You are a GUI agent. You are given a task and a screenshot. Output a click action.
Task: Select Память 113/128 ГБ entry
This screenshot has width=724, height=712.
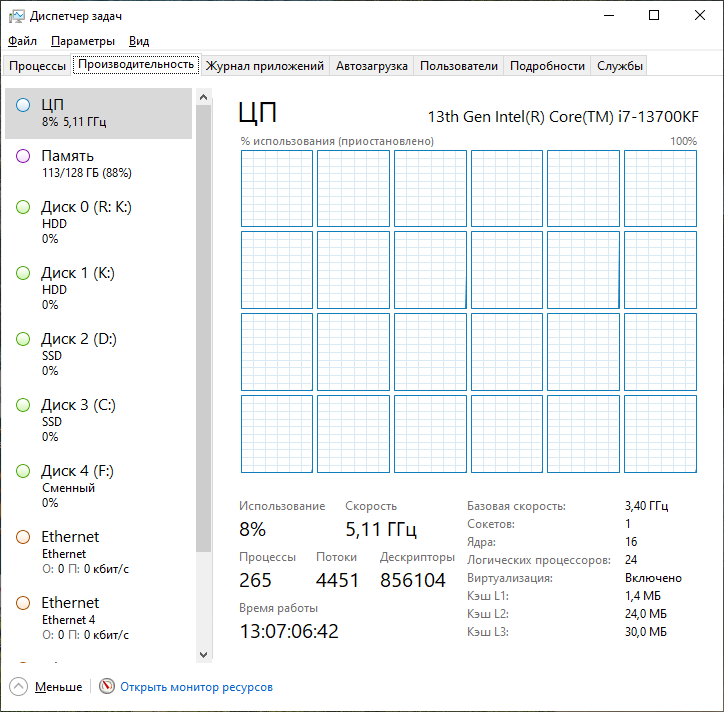tap(98, 164)
